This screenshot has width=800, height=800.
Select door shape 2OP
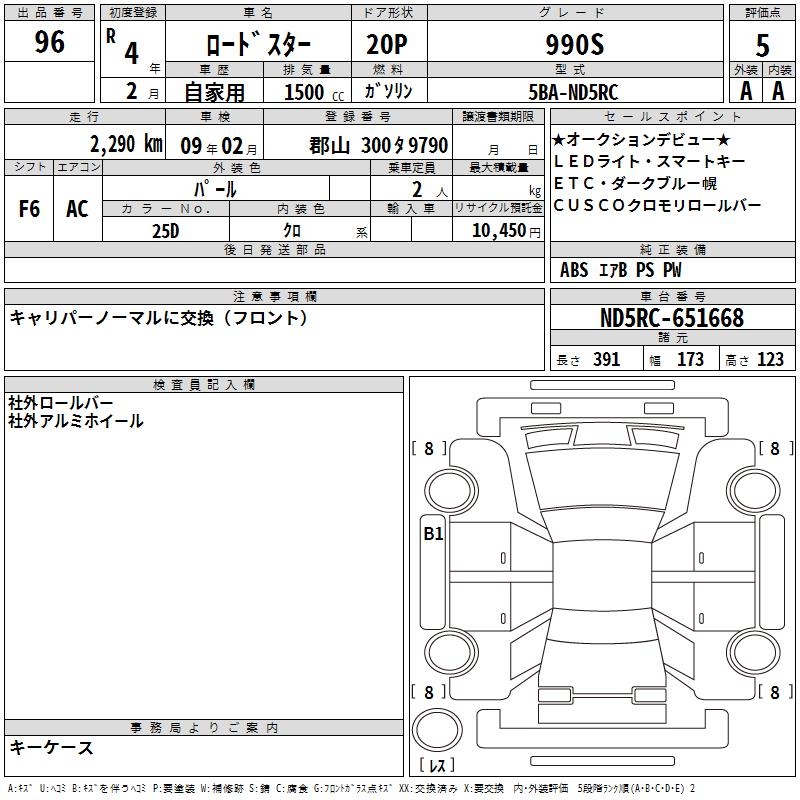point(387,45)
